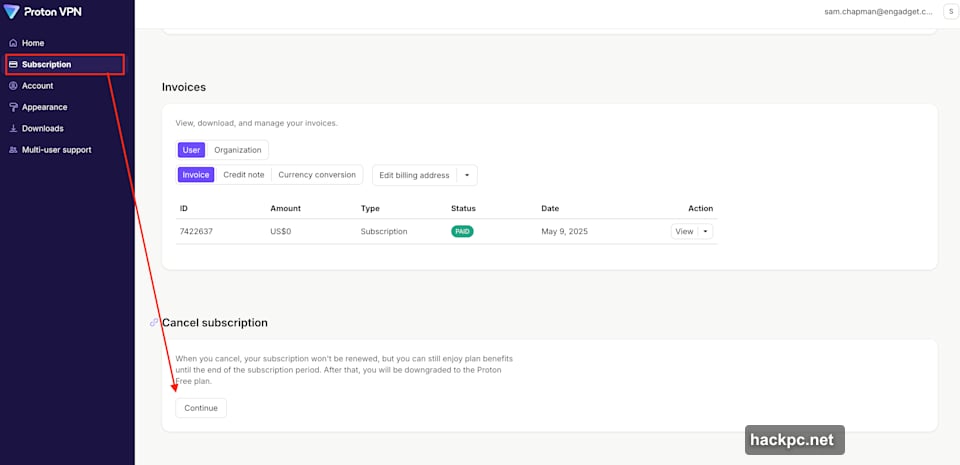This screenshot has height=465, width=960.
Task: View invoice 7422637
Action: pos(684,231)
